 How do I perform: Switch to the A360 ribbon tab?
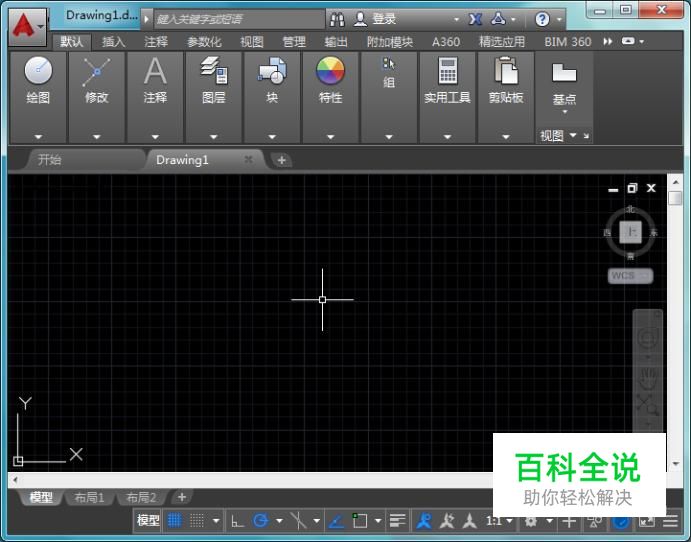[x=446, y=42]
